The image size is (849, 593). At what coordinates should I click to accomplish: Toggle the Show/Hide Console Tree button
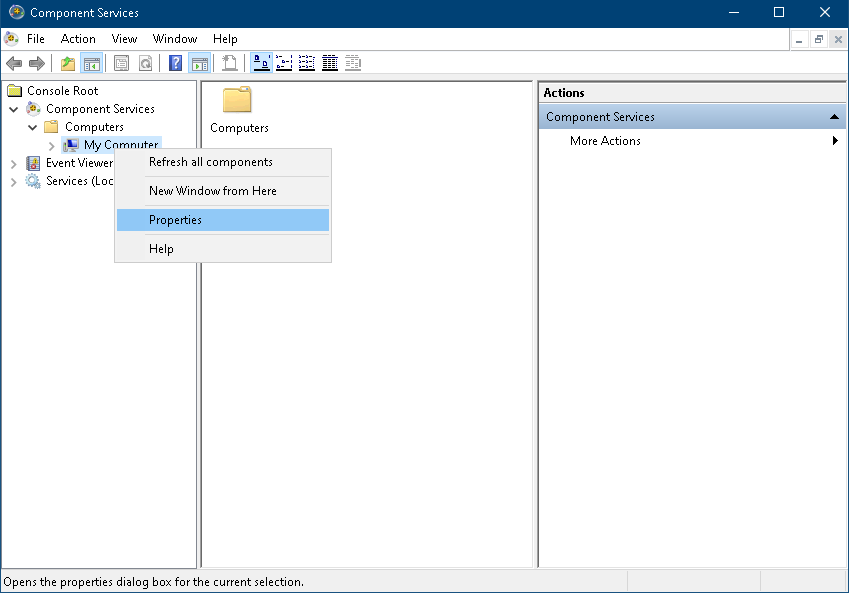[x=92, y=64]
